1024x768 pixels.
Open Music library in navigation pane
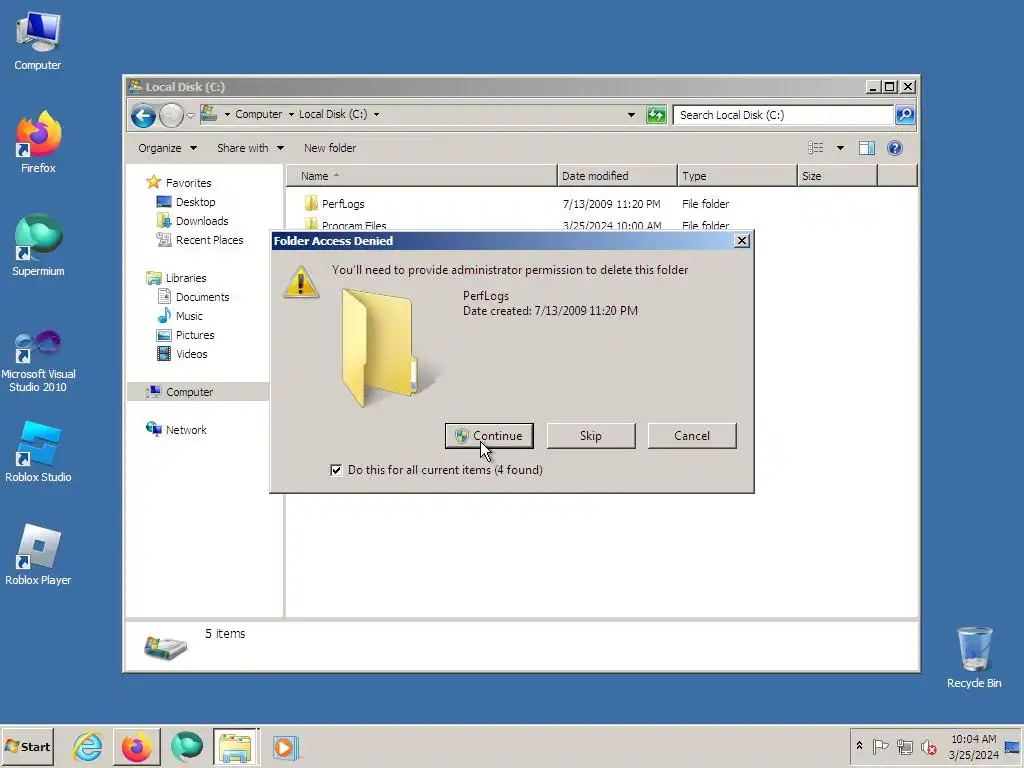[189, 316]
